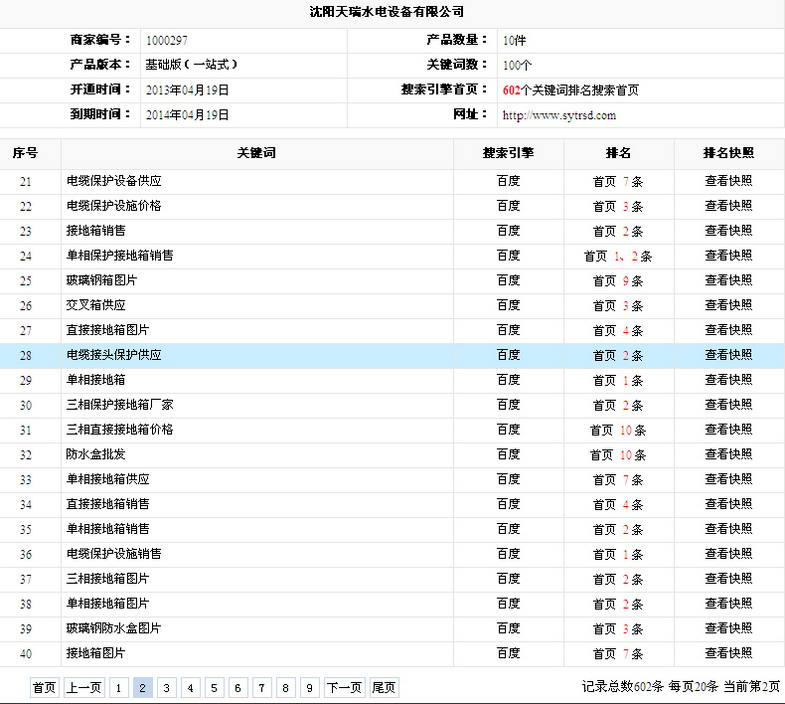Click the record summary 记录总数602条 text
The height and width of the screenshot is (704, 785).
pos(622,686)
